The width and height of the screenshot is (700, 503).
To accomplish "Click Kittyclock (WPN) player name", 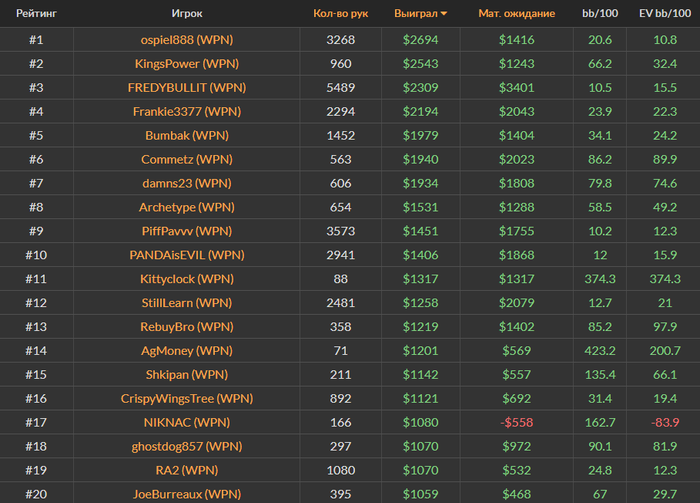I will [x=186, y=279].
